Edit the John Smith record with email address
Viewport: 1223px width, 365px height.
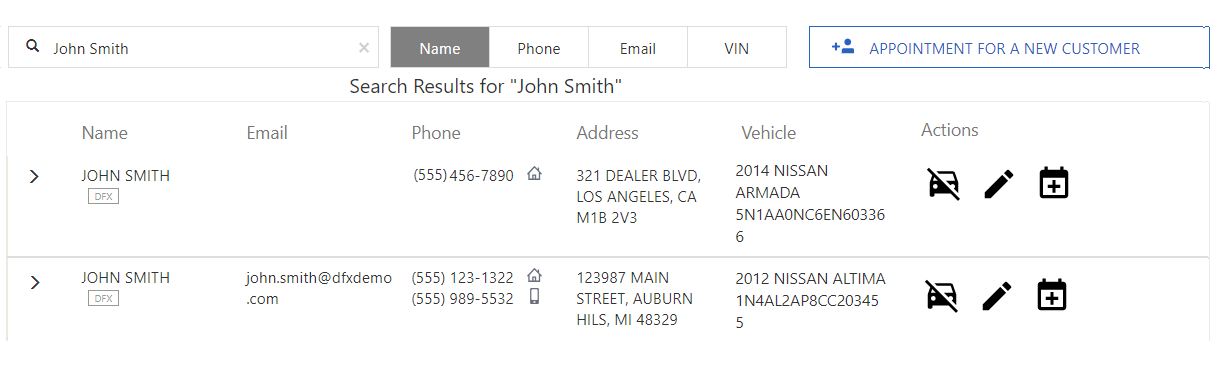click(x=998, y=296)
